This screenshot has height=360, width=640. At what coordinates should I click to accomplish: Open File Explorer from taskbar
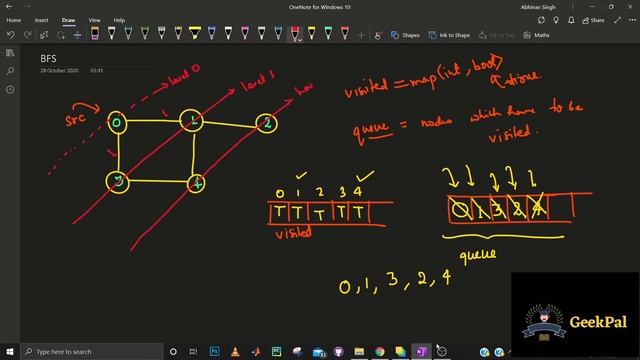click(359, 351)
